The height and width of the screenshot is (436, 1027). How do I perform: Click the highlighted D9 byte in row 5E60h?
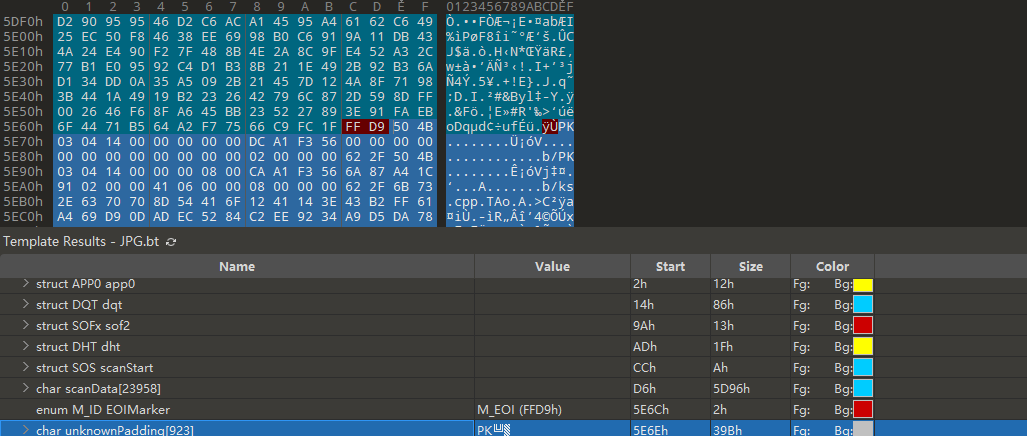378,127
